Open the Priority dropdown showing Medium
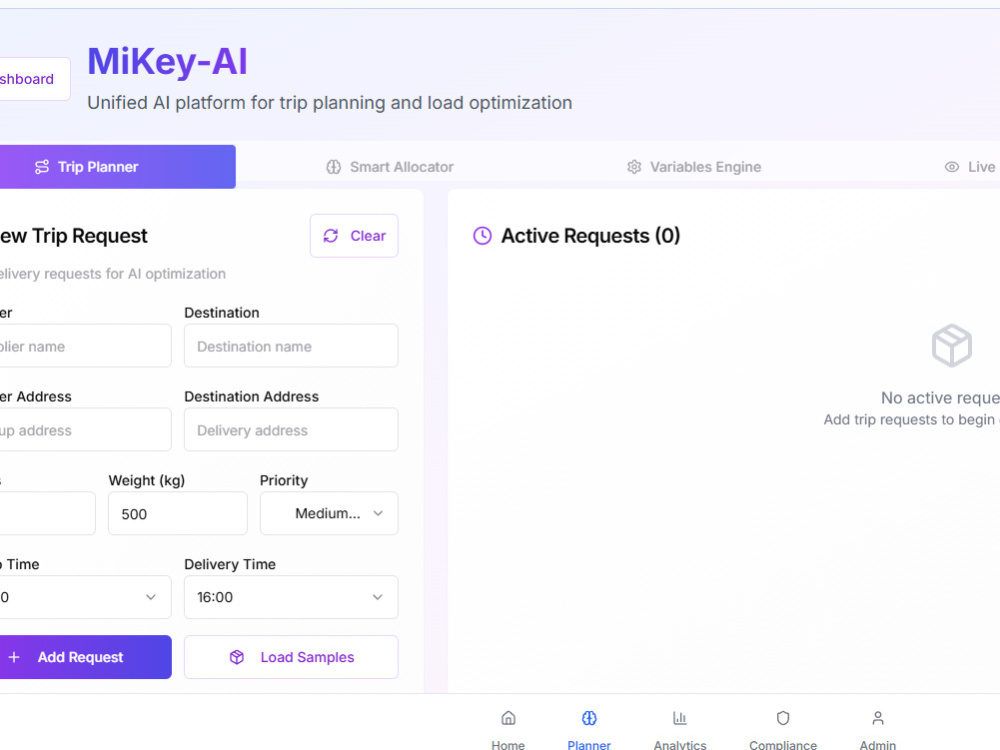 329,513
